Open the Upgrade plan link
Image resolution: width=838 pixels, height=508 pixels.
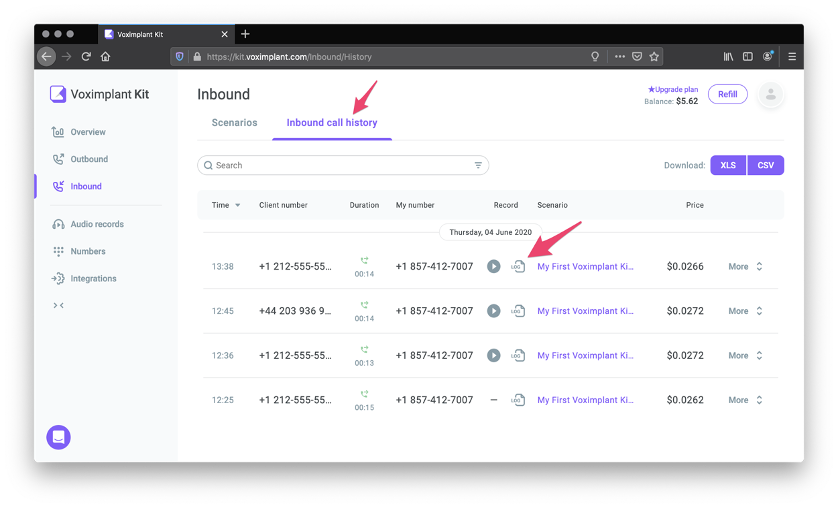click(673, 89)
